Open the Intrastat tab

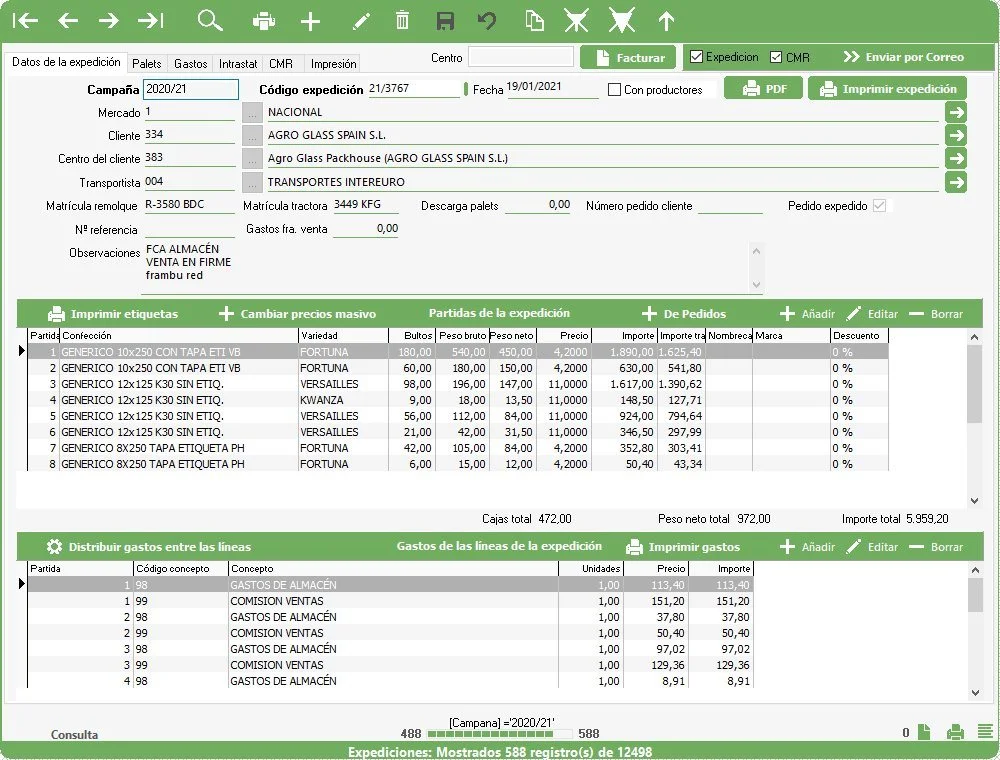point(238,64)
